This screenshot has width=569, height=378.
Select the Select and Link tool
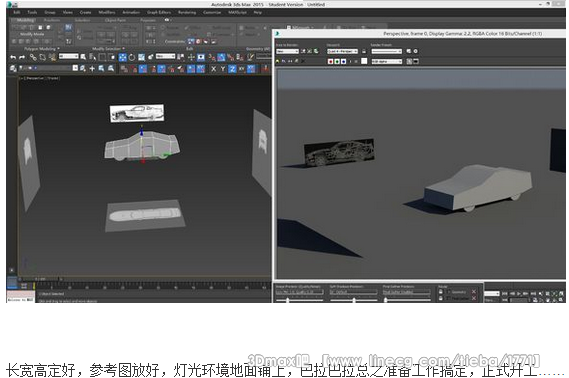coord(33,57)
